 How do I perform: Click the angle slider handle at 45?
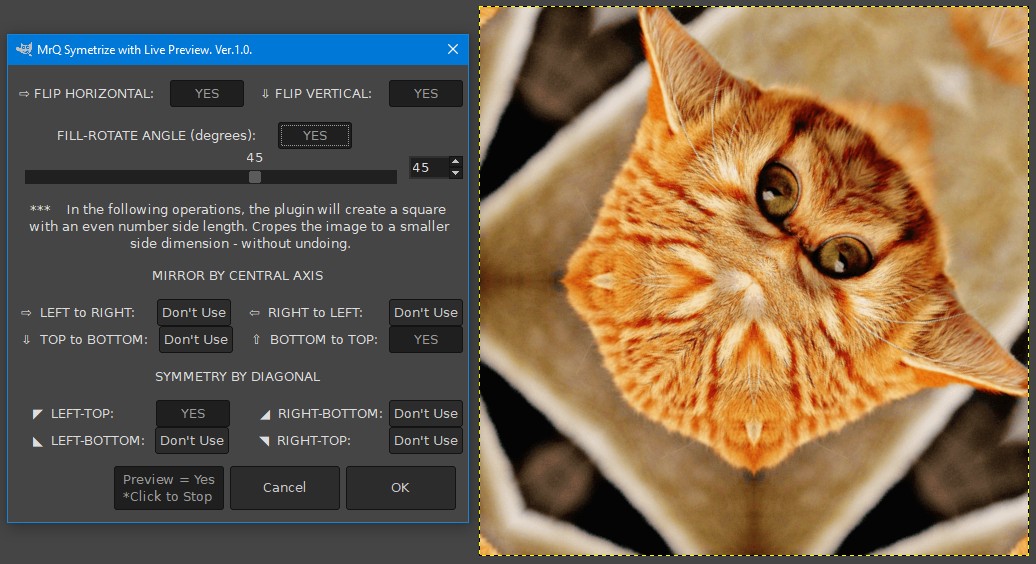[x=254, y=177]
